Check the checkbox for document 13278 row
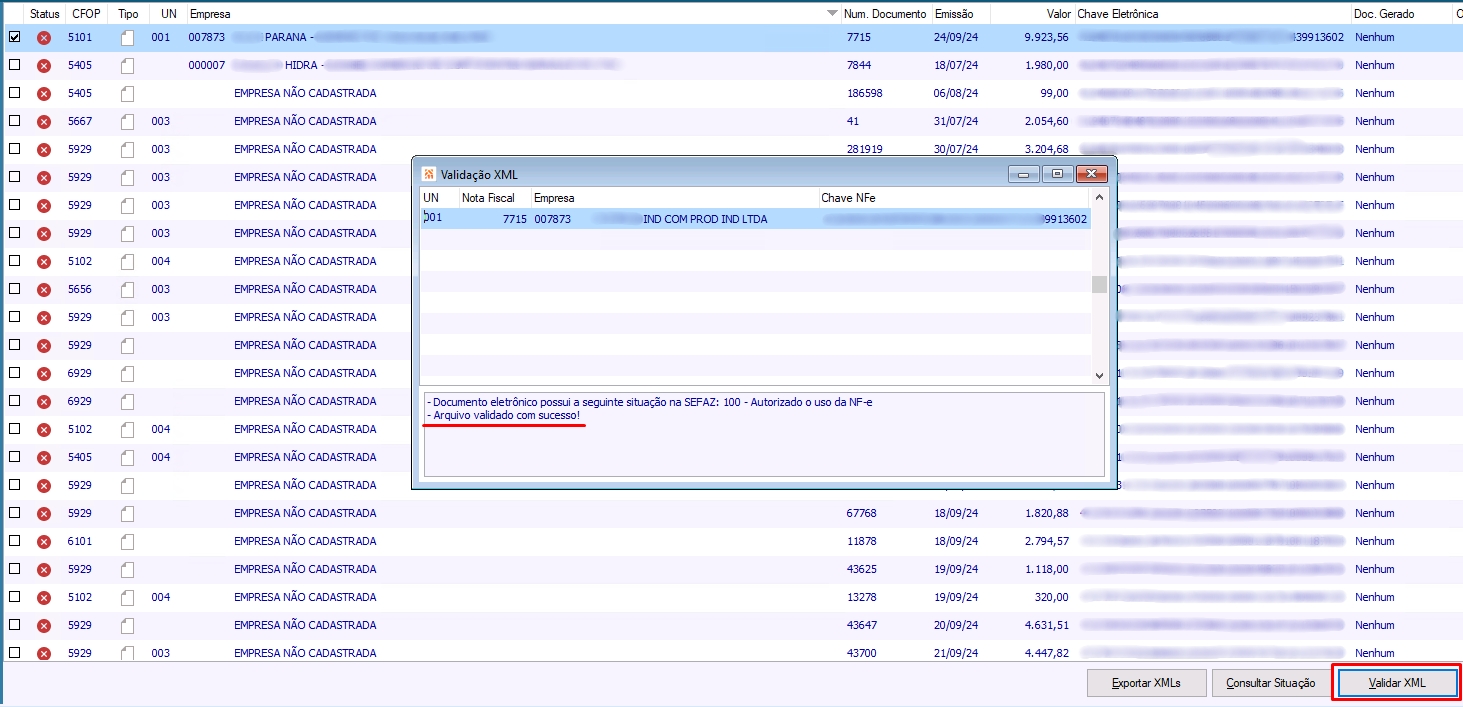 (x=14, y=597)
